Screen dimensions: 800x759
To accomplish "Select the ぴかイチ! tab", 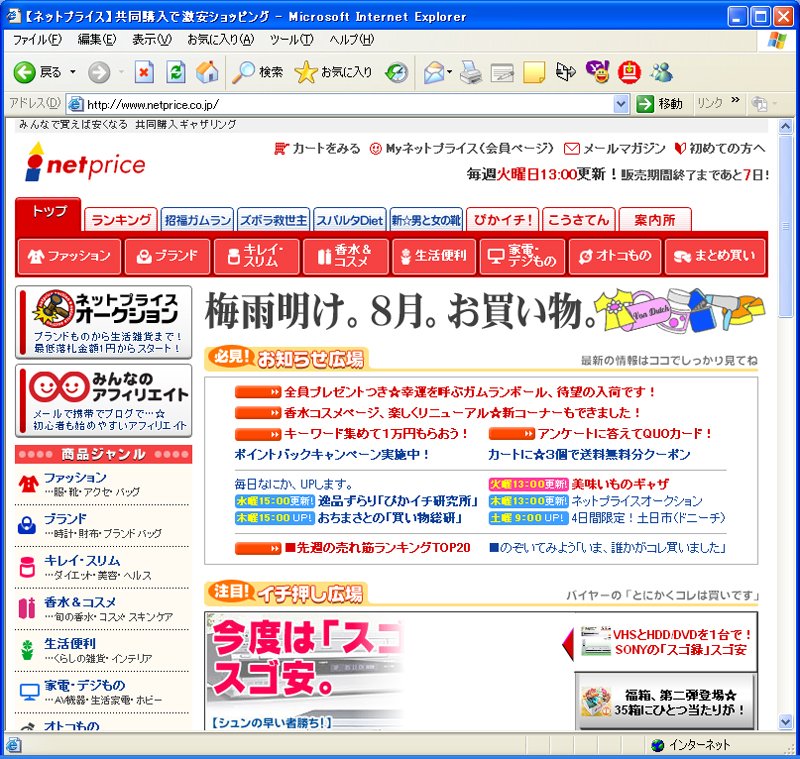I will [503, 220].
